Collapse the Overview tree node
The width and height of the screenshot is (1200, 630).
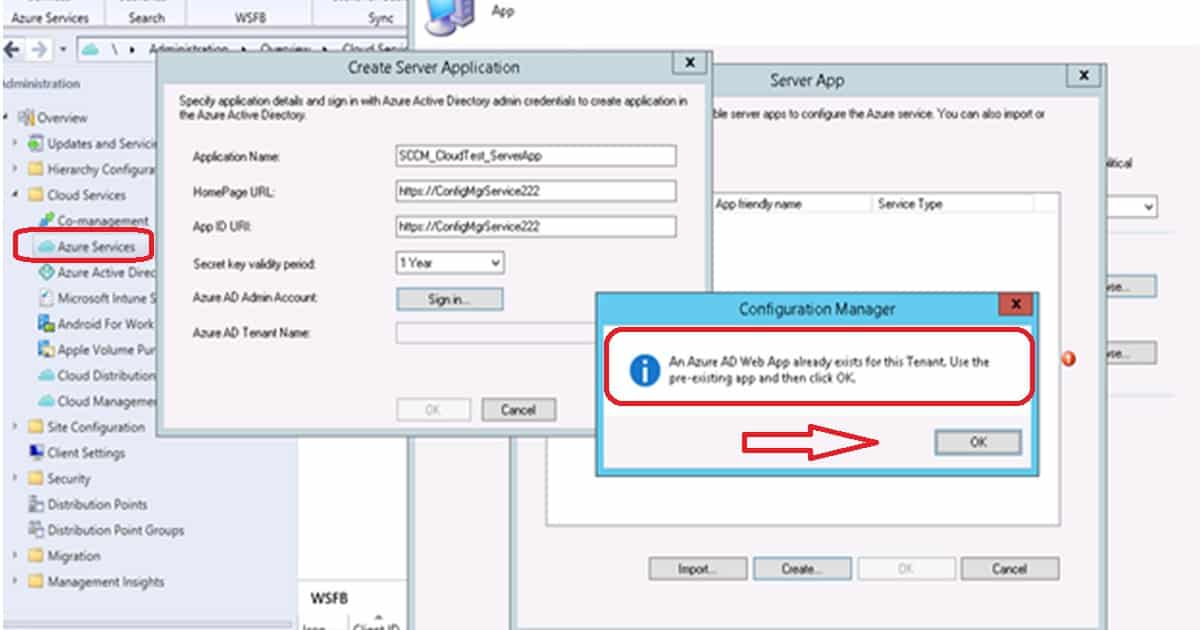[6, 117]
